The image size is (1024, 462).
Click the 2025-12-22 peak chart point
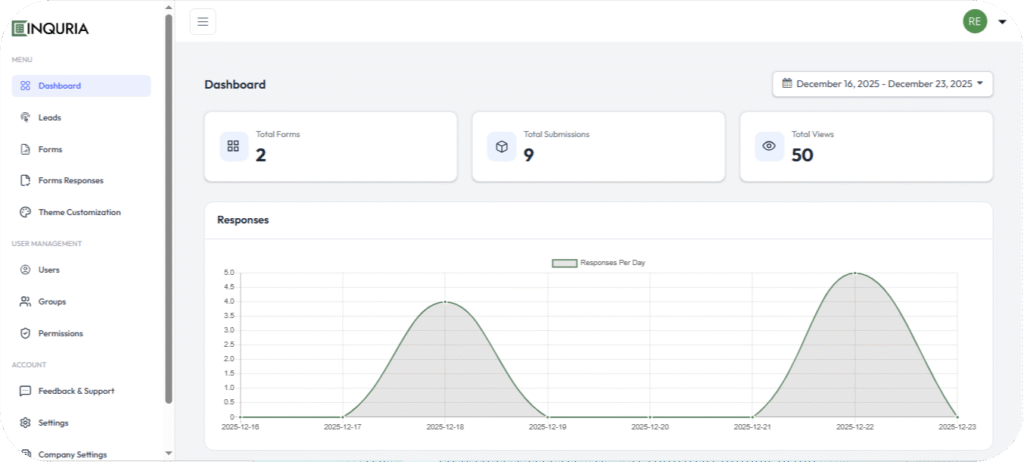[x=855, y=273]
